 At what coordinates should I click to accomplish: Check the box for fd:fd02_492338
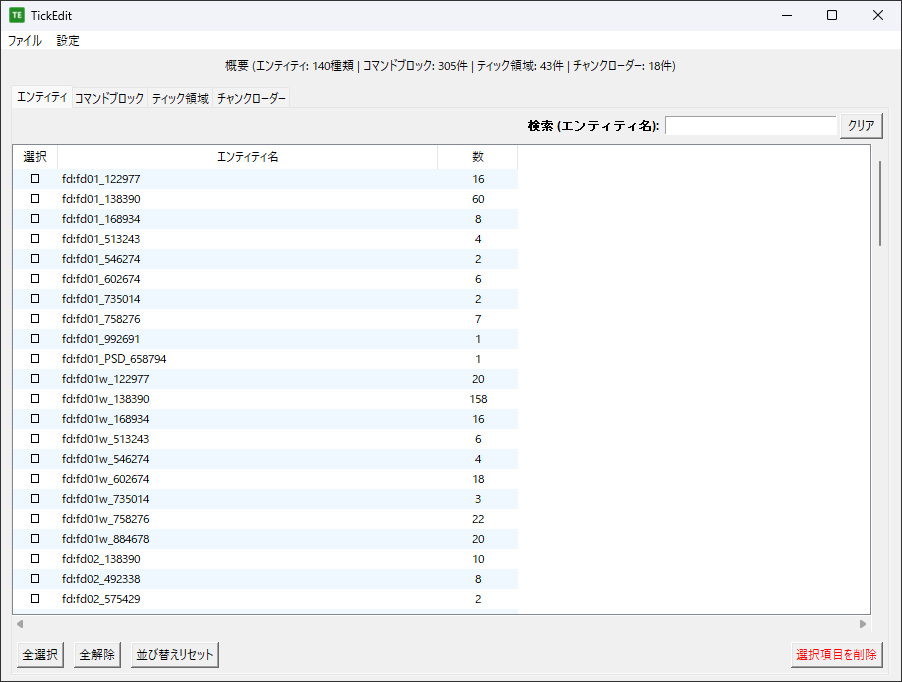pos(35,578)
